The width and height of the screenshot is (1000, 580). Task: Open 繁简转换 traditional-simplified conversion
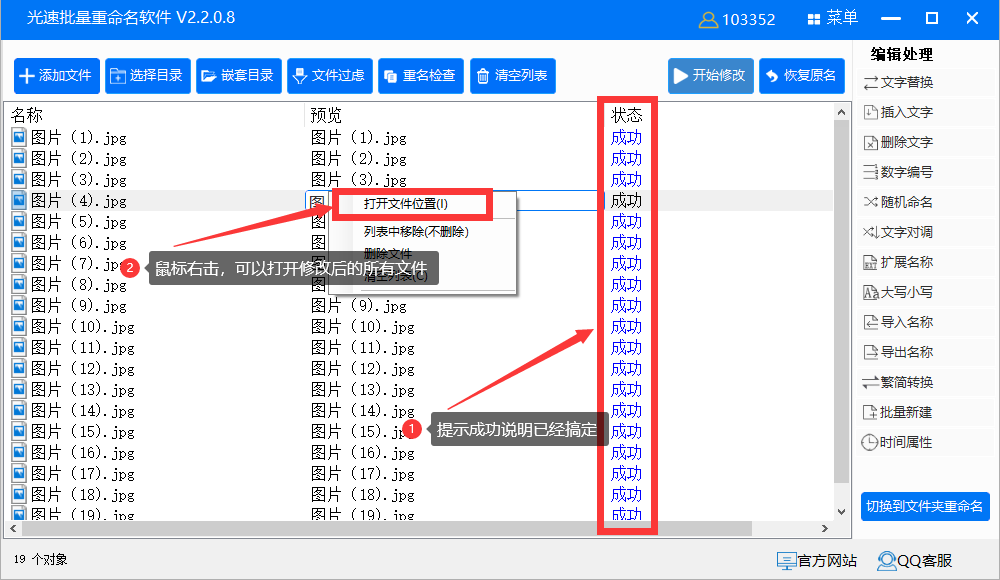click(x=898, y=382)
